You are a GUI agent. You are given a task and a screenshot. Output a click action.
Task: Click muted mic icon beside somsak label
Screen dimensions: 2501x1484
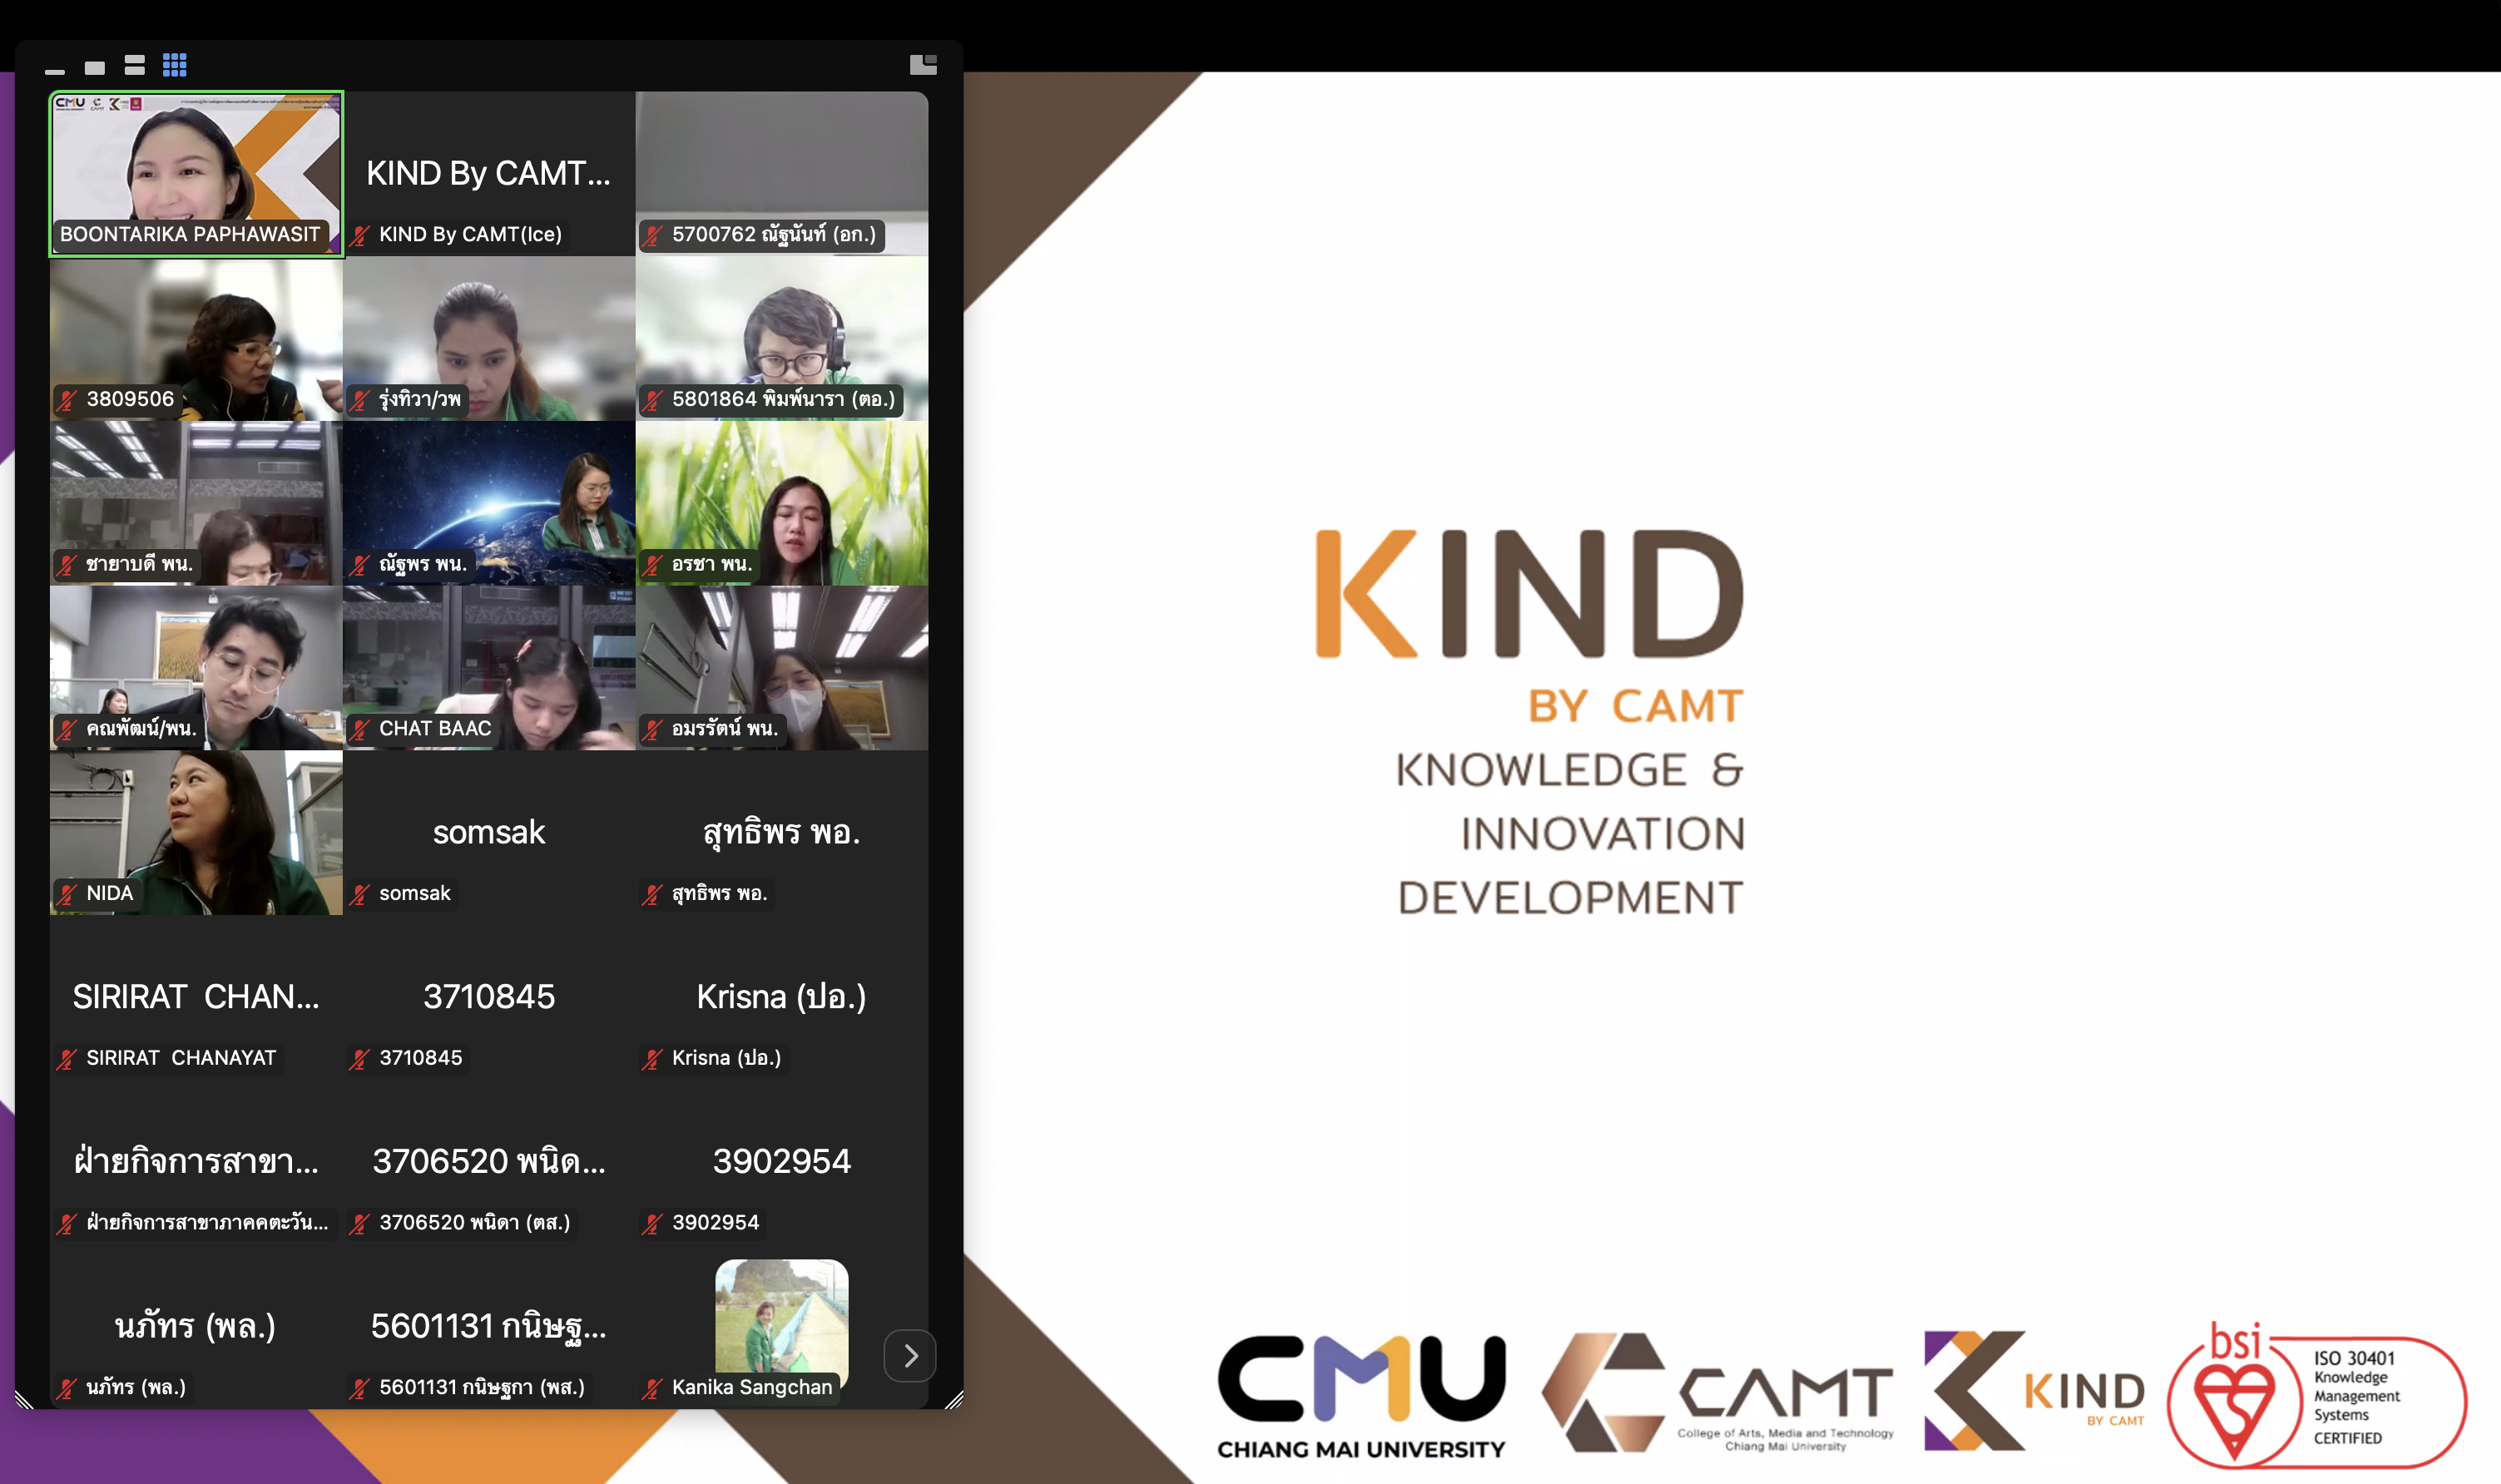pyautogui.click(x=360, y=894)
